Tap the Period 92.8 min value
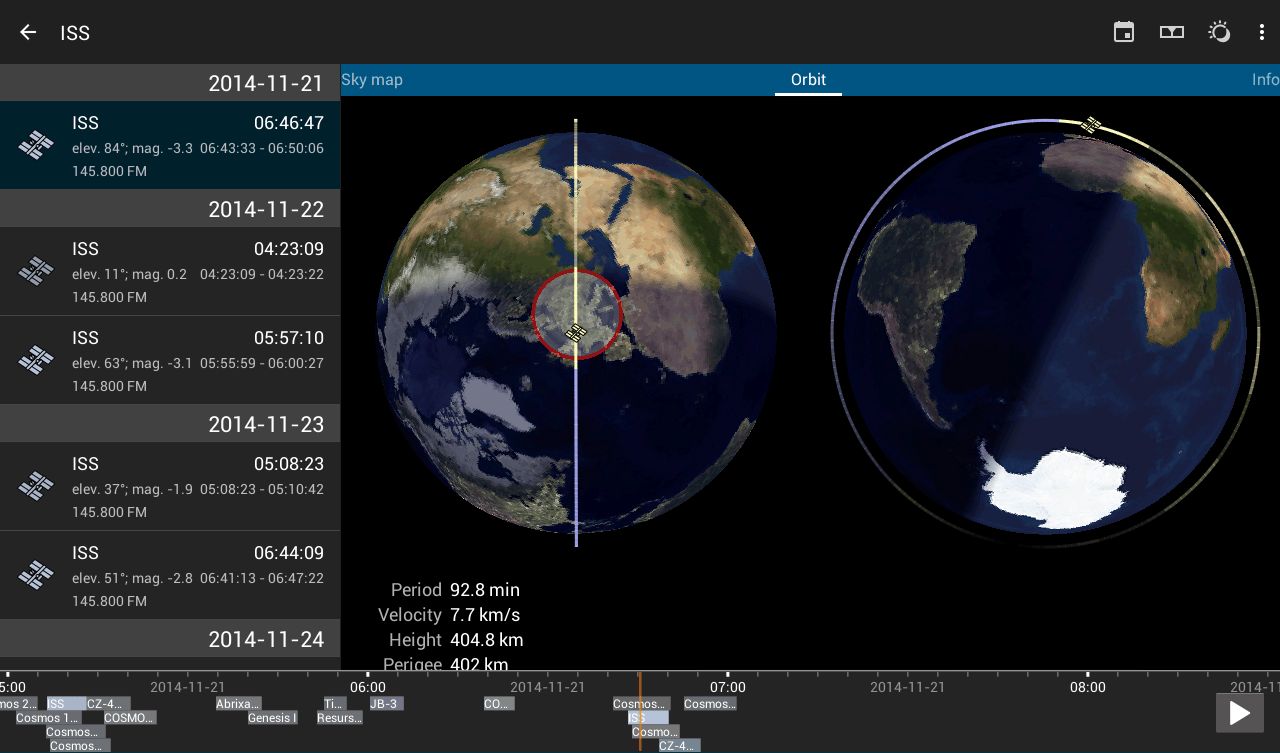 coord(485,590)
